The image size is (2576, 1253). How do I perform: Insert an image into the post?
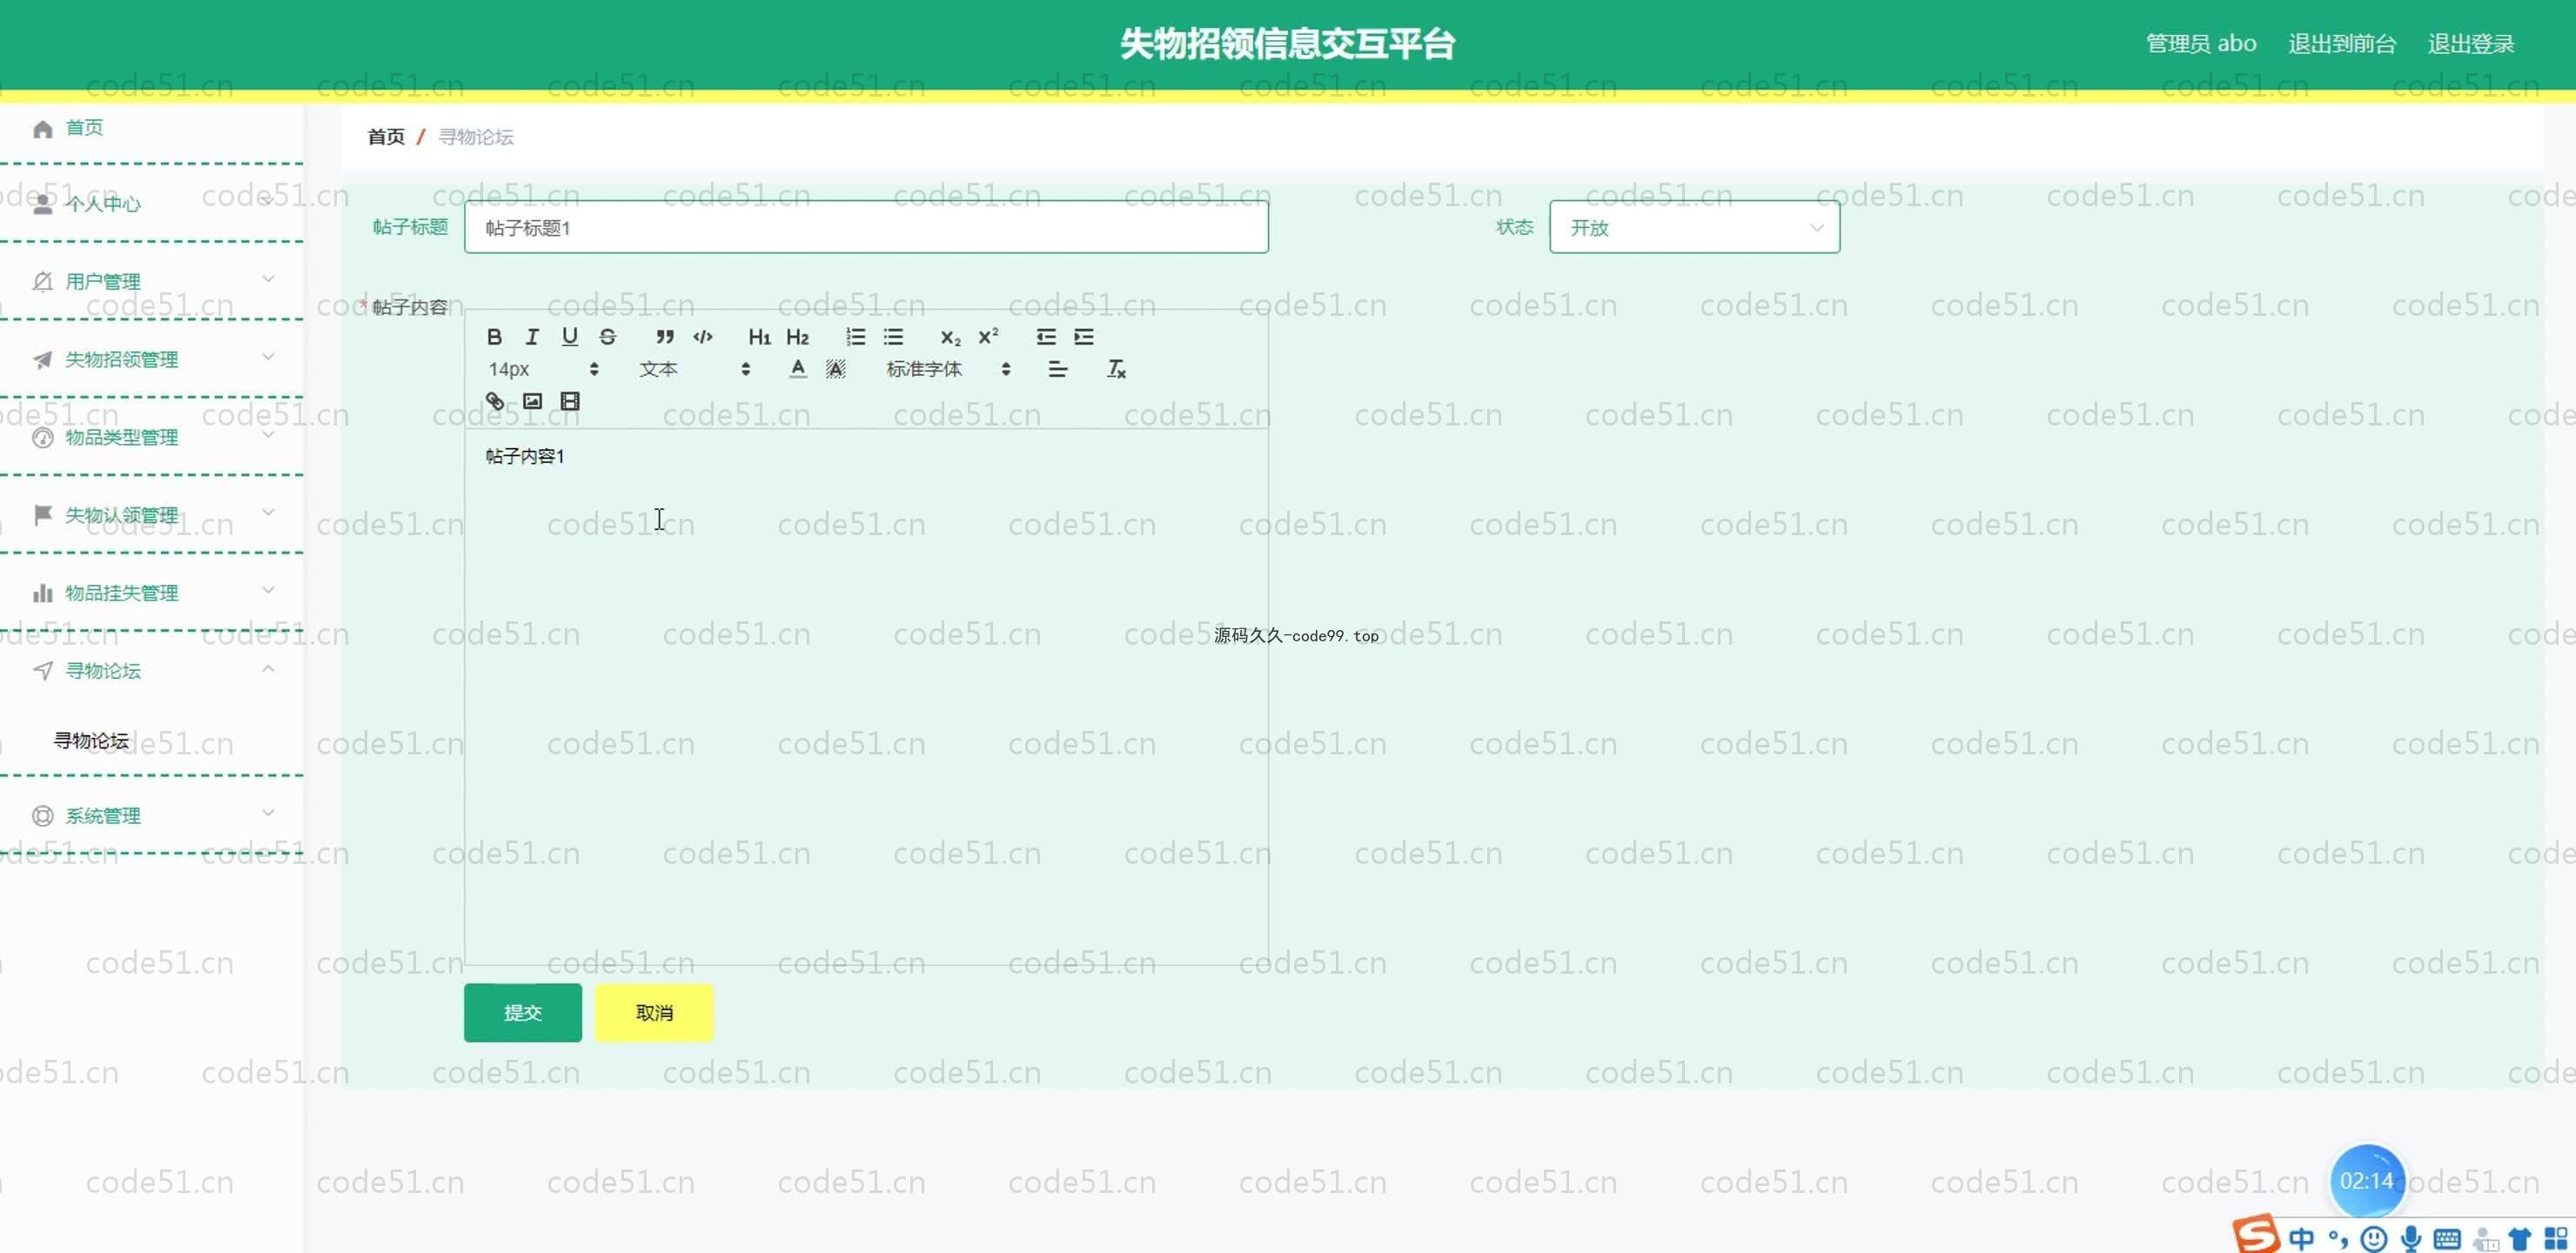click(x=532, y=401)
